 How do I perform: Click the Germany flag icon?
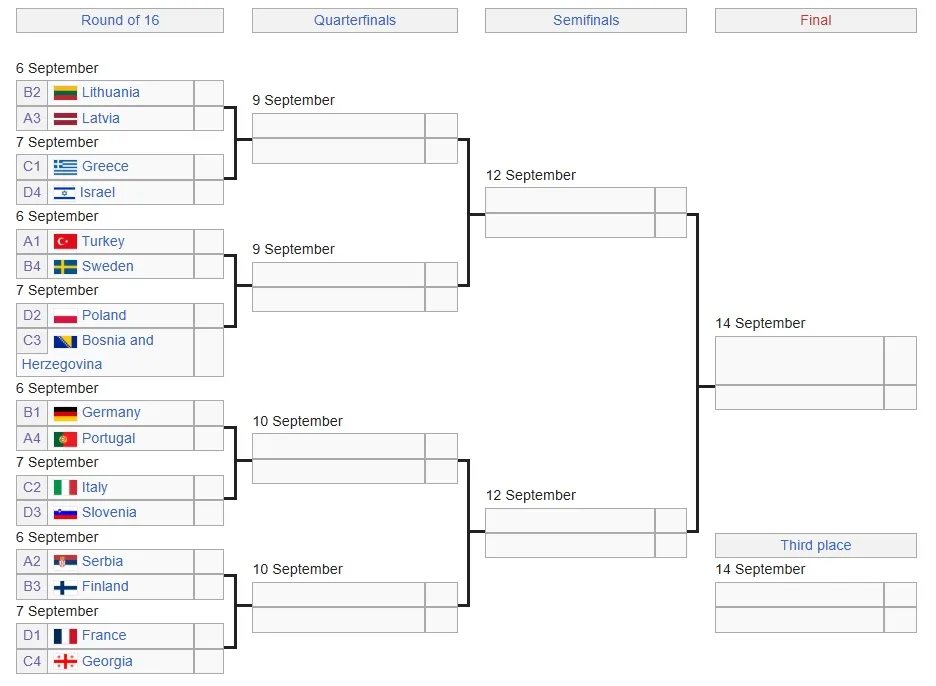pos(65,413)
